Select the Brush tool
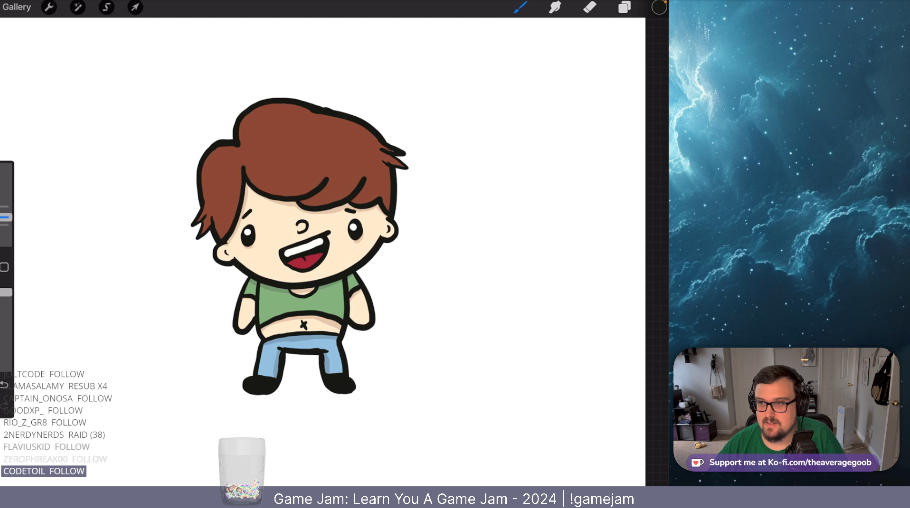This screenshot has height=508, width=910. tap(520, 7)
